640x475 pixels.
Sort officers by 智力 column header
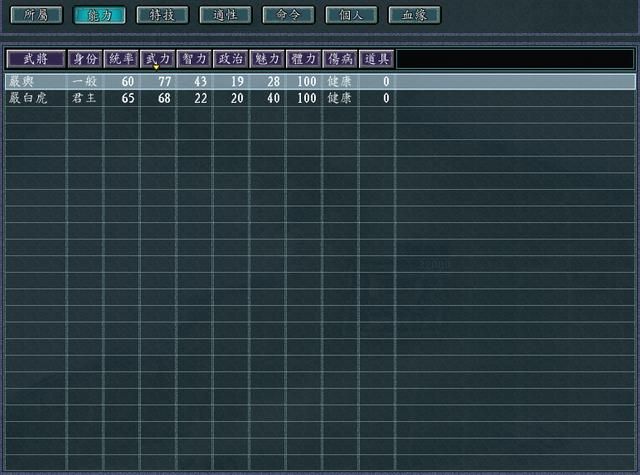(x=194, y=59)
